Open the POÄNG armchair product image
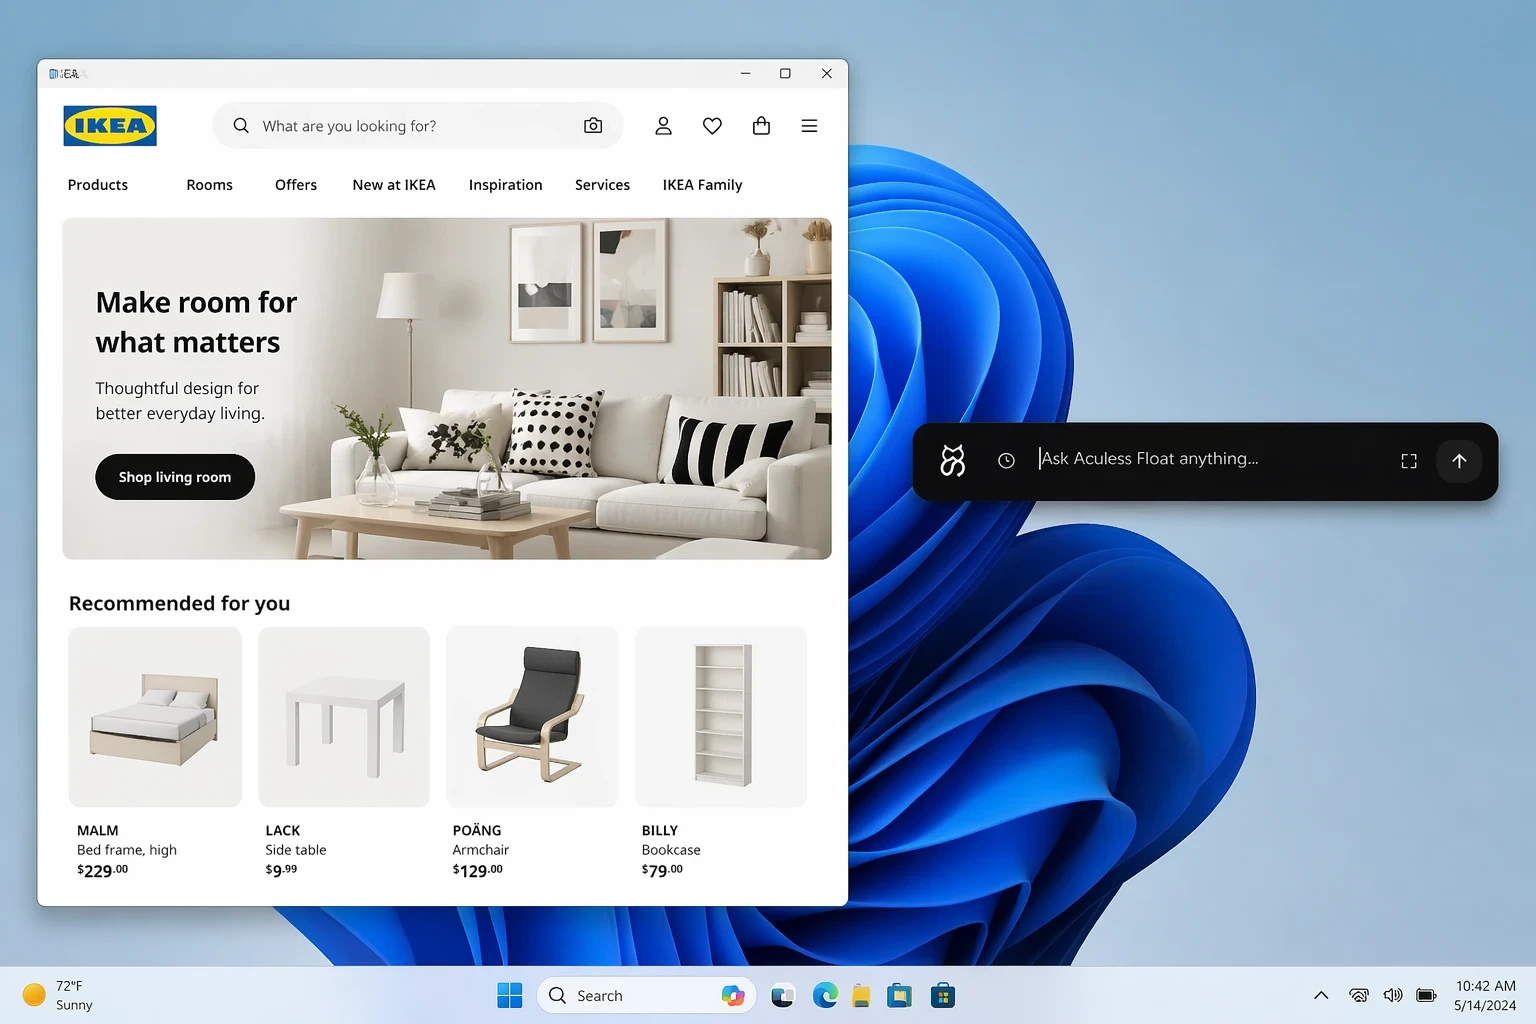The image size is (1536, 1024). pos(532,717)
